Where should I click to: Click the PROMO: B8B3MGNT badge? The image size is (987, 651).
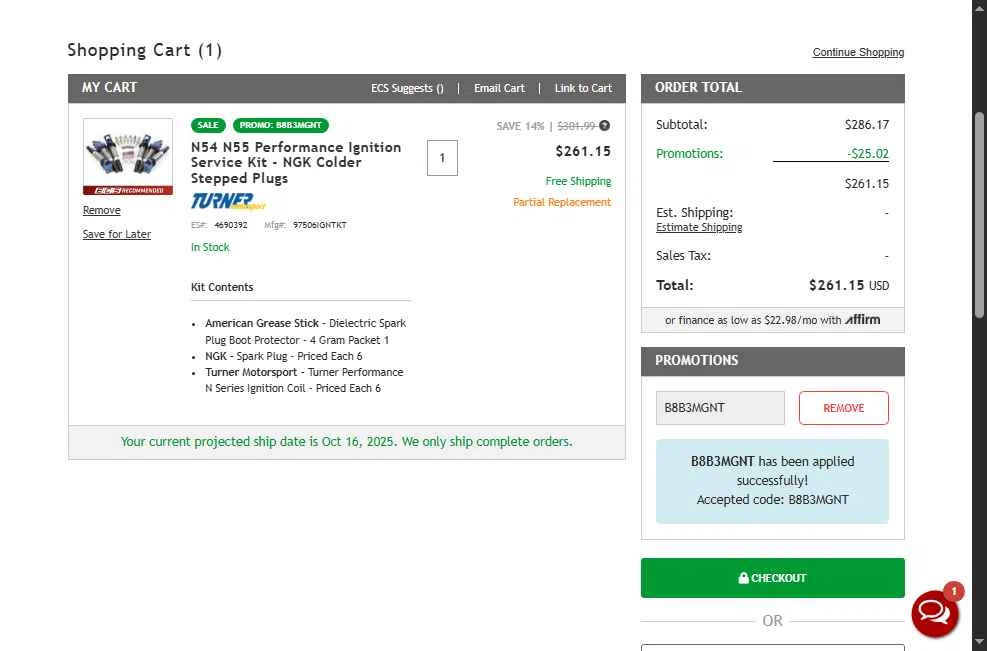tap(281, 125)
